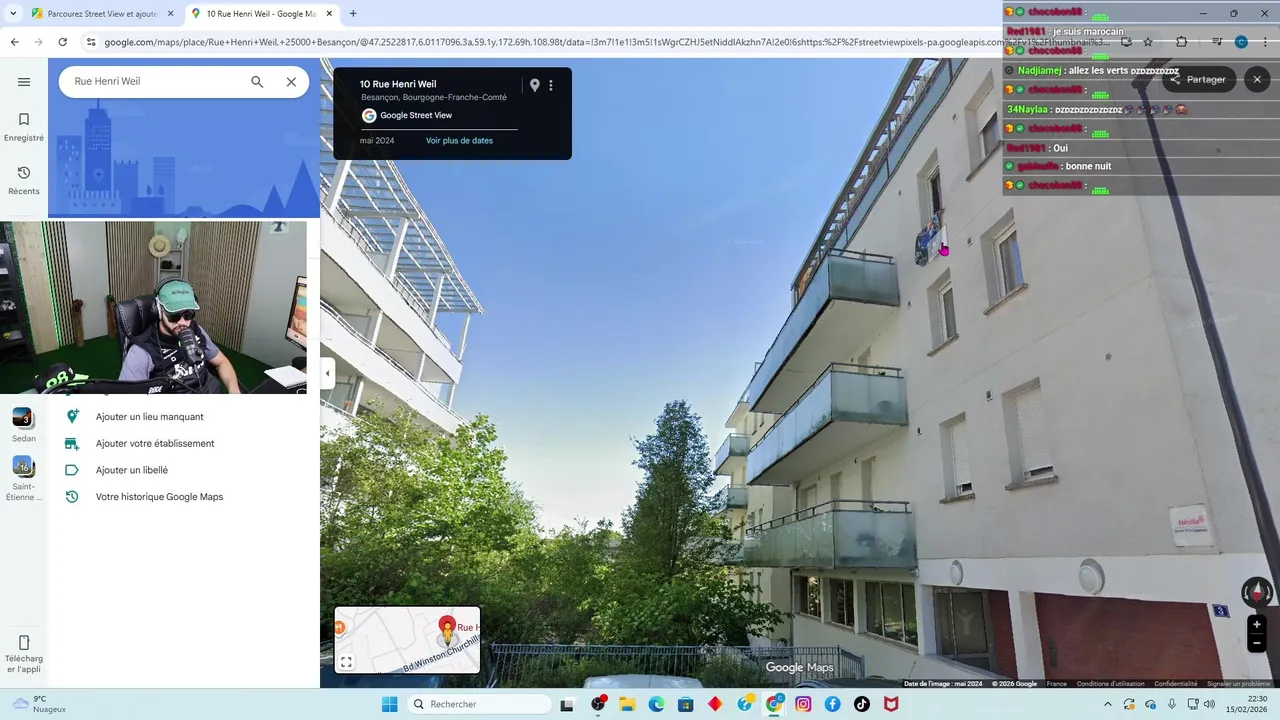Image resolution: width=1280 pixels, height=720 pixels.
Task: Open the Google Maps hamburger menu
Action: [x=24, y=82]
